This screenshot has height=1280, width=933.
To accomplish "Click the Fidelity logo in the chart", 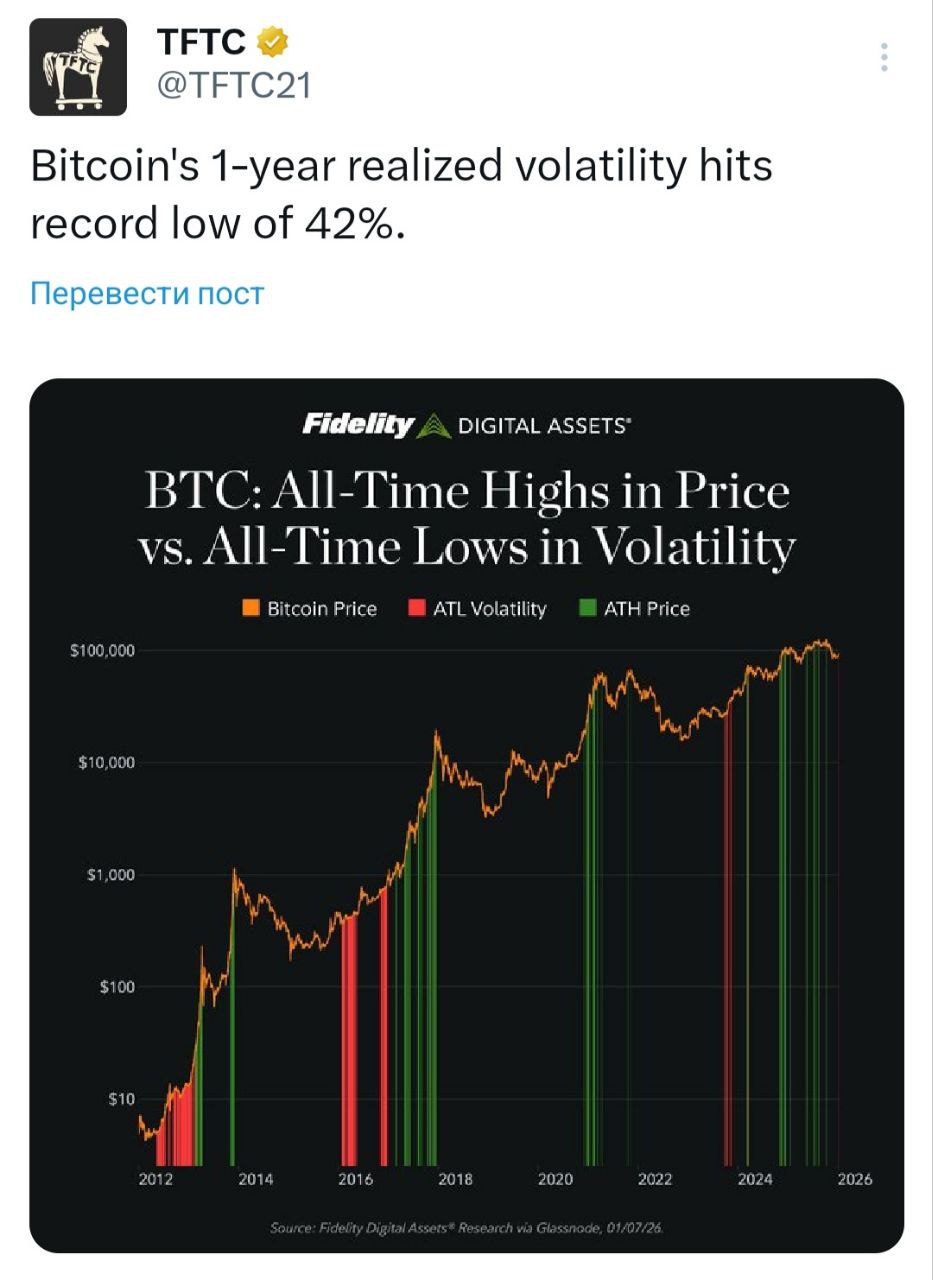I will pyautogui.click(x=357, y=426).
